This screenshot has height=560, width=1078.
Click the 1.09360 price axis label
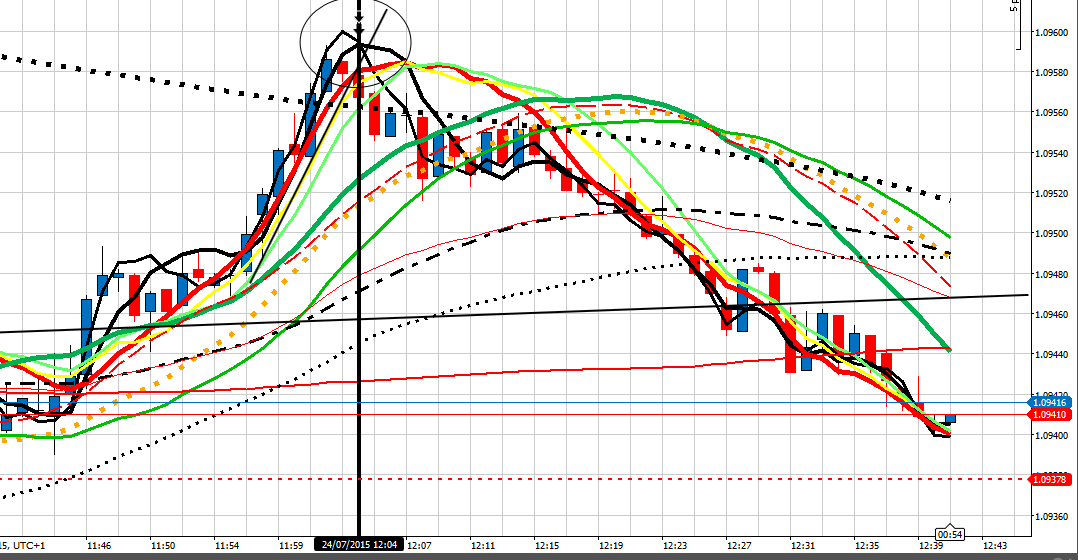1051,517
